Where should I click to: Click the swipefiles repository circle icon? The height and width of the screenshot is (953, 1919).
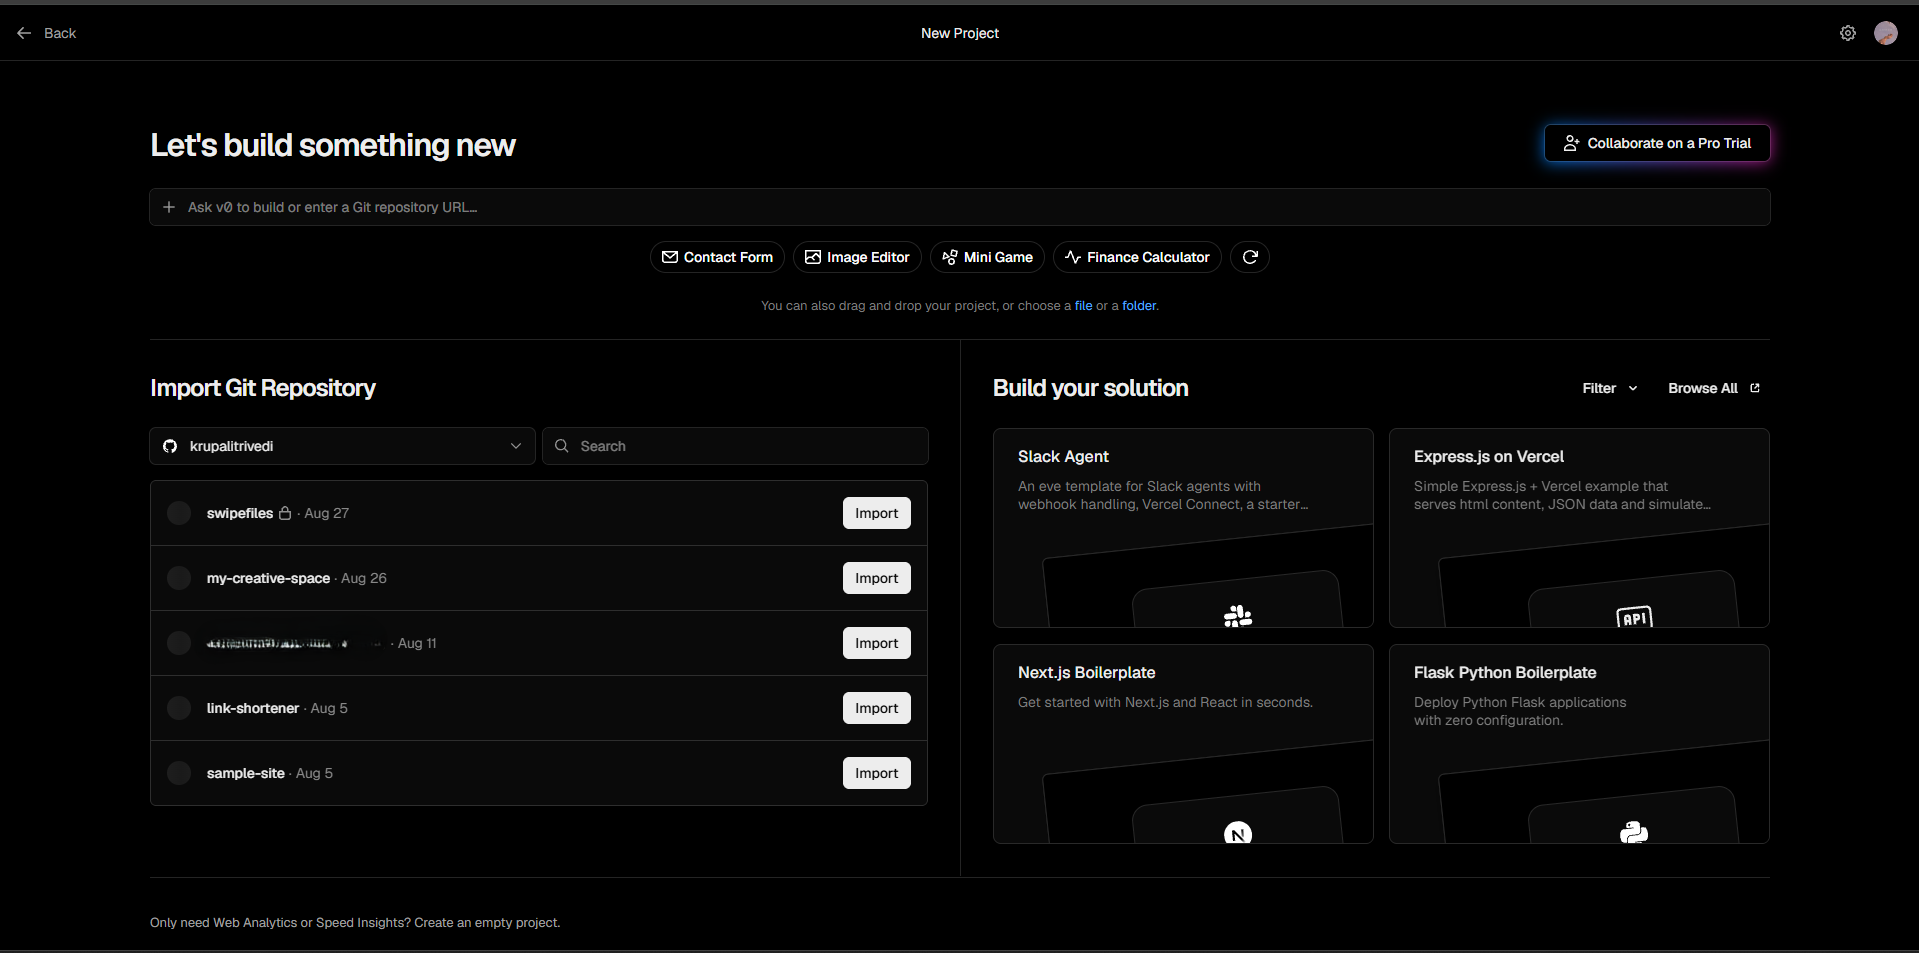(x=179, y=513)
